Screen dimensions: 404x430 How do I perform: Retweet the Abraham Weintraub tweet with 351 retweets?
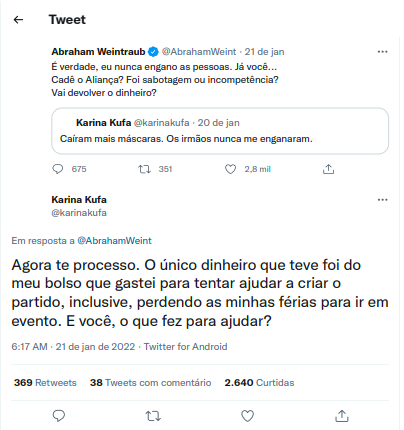point(144,169)
